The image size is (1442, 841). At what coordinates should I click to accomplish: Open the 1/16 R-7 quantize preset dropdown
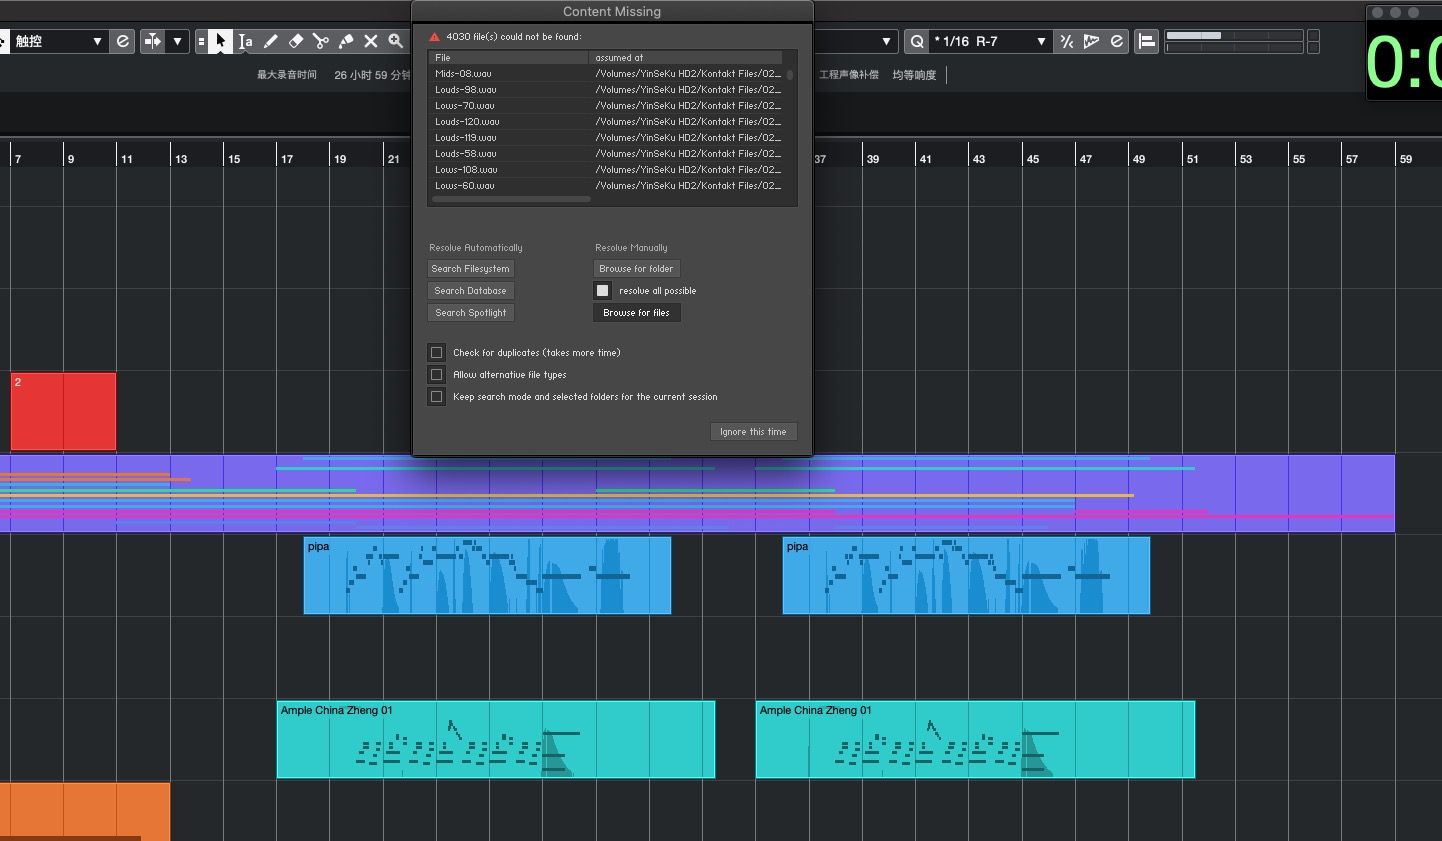tap(990, 41)
